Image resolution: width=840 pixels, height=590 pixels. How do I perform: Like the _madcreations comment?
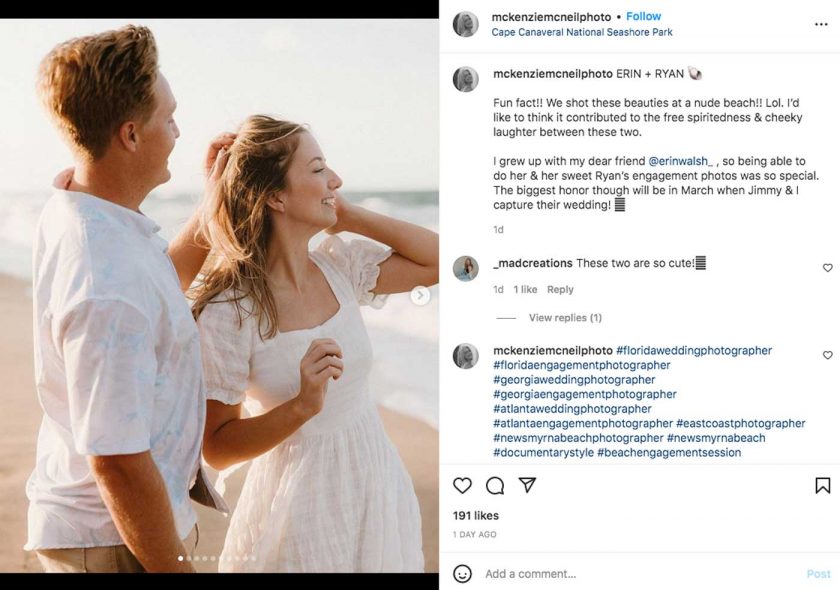(827, 268)
